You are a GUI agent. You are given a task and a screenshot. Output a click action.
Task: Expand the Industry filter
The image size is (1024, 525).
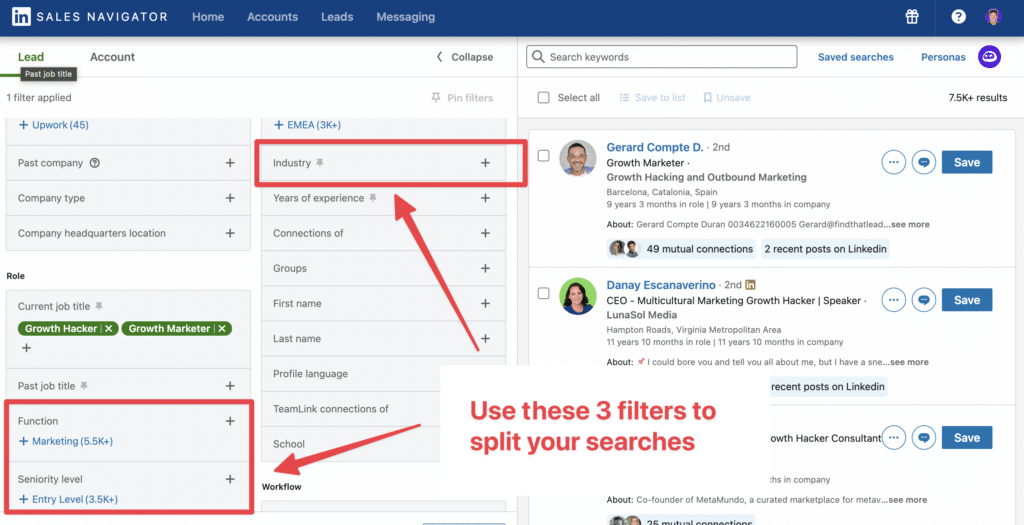tap(485, 163)
